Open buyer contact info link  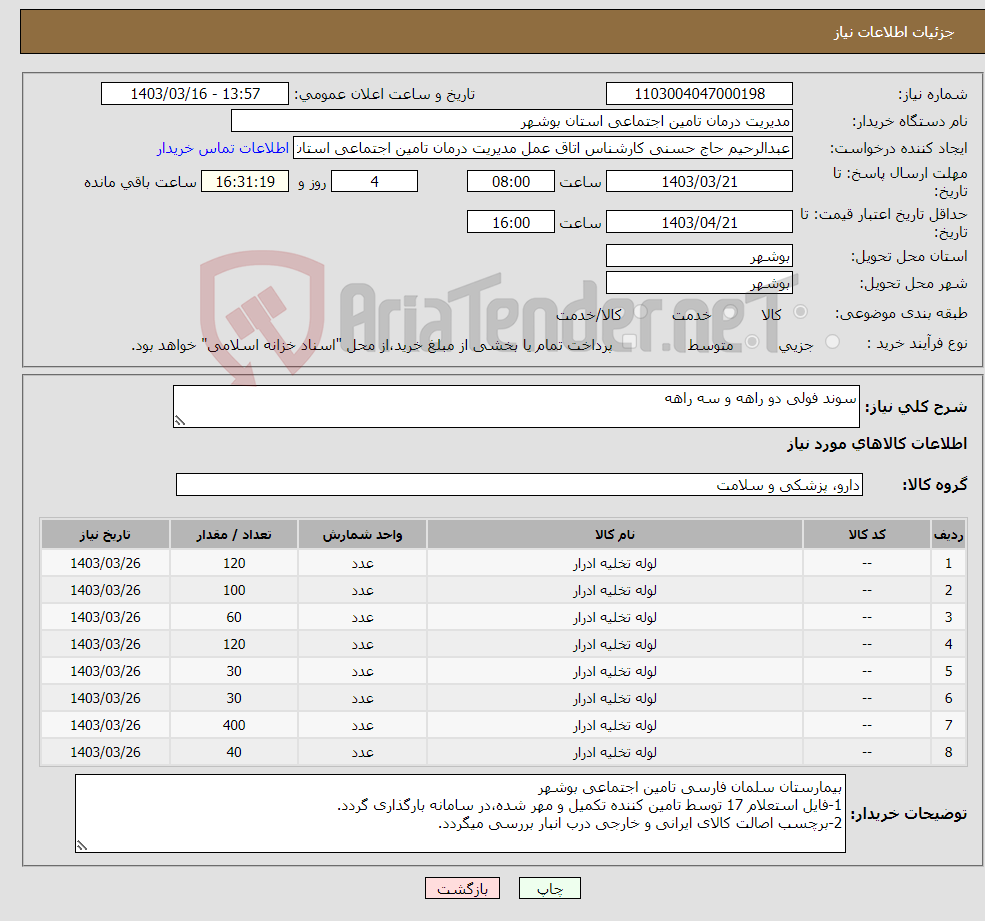point(223,148)
